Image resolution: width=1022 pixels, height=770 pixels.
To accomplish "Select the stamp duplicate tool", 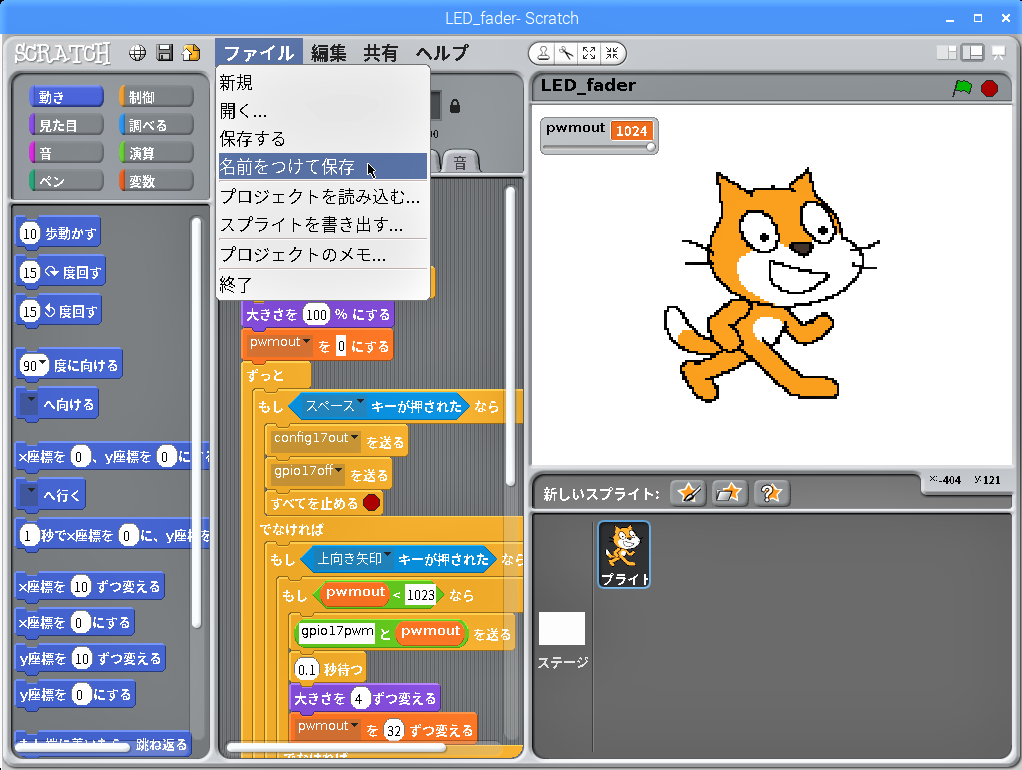I will pyautogui.click(x=543, y=53).
